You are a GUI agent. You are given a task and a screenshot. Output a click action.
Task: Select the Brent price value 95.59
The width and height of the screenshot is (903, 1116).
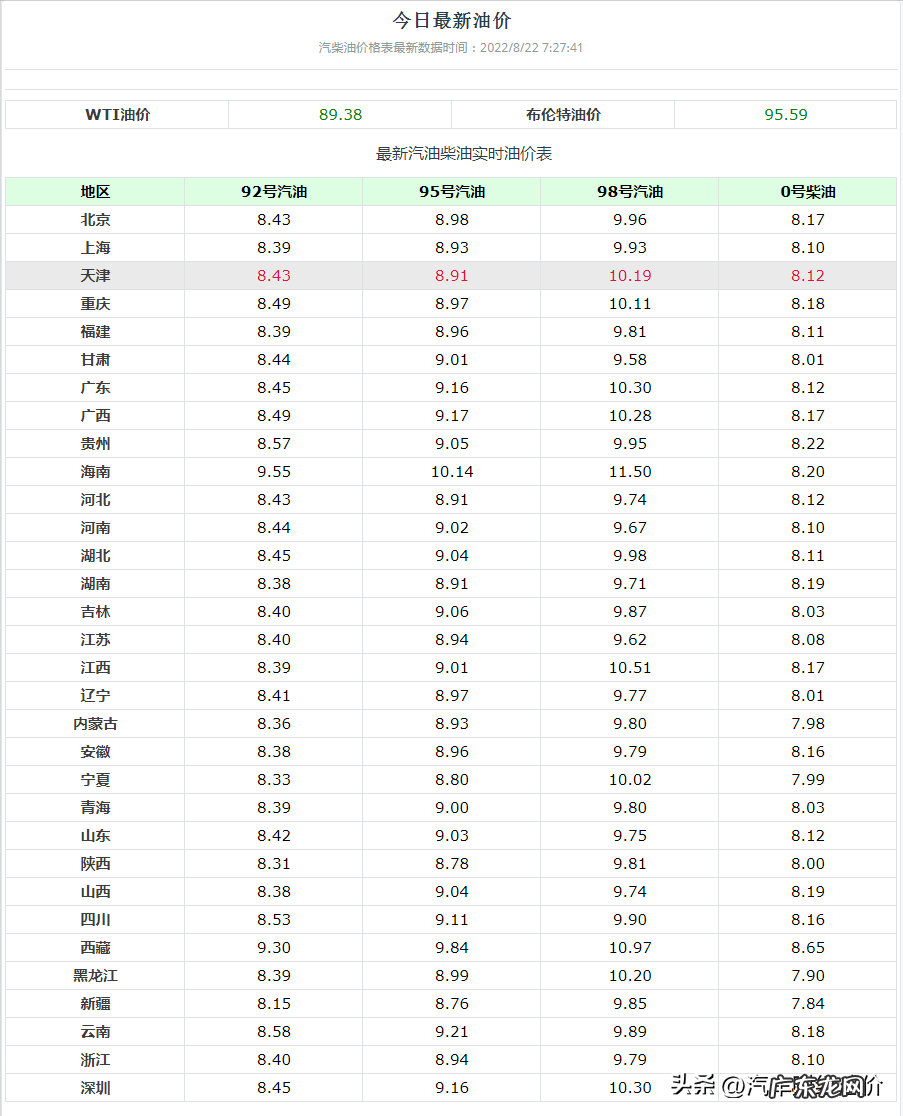[786, 115]
